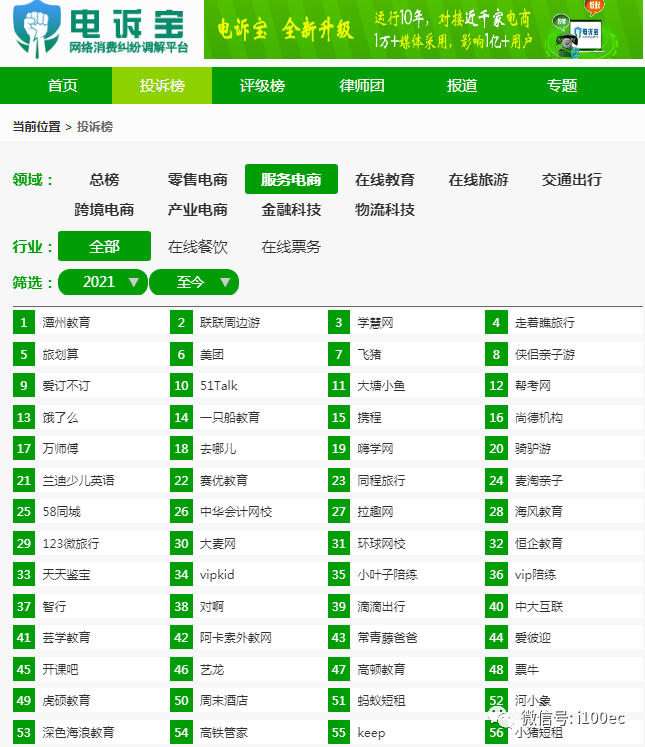Expand the 2021 year dropdown

(103, 282)
